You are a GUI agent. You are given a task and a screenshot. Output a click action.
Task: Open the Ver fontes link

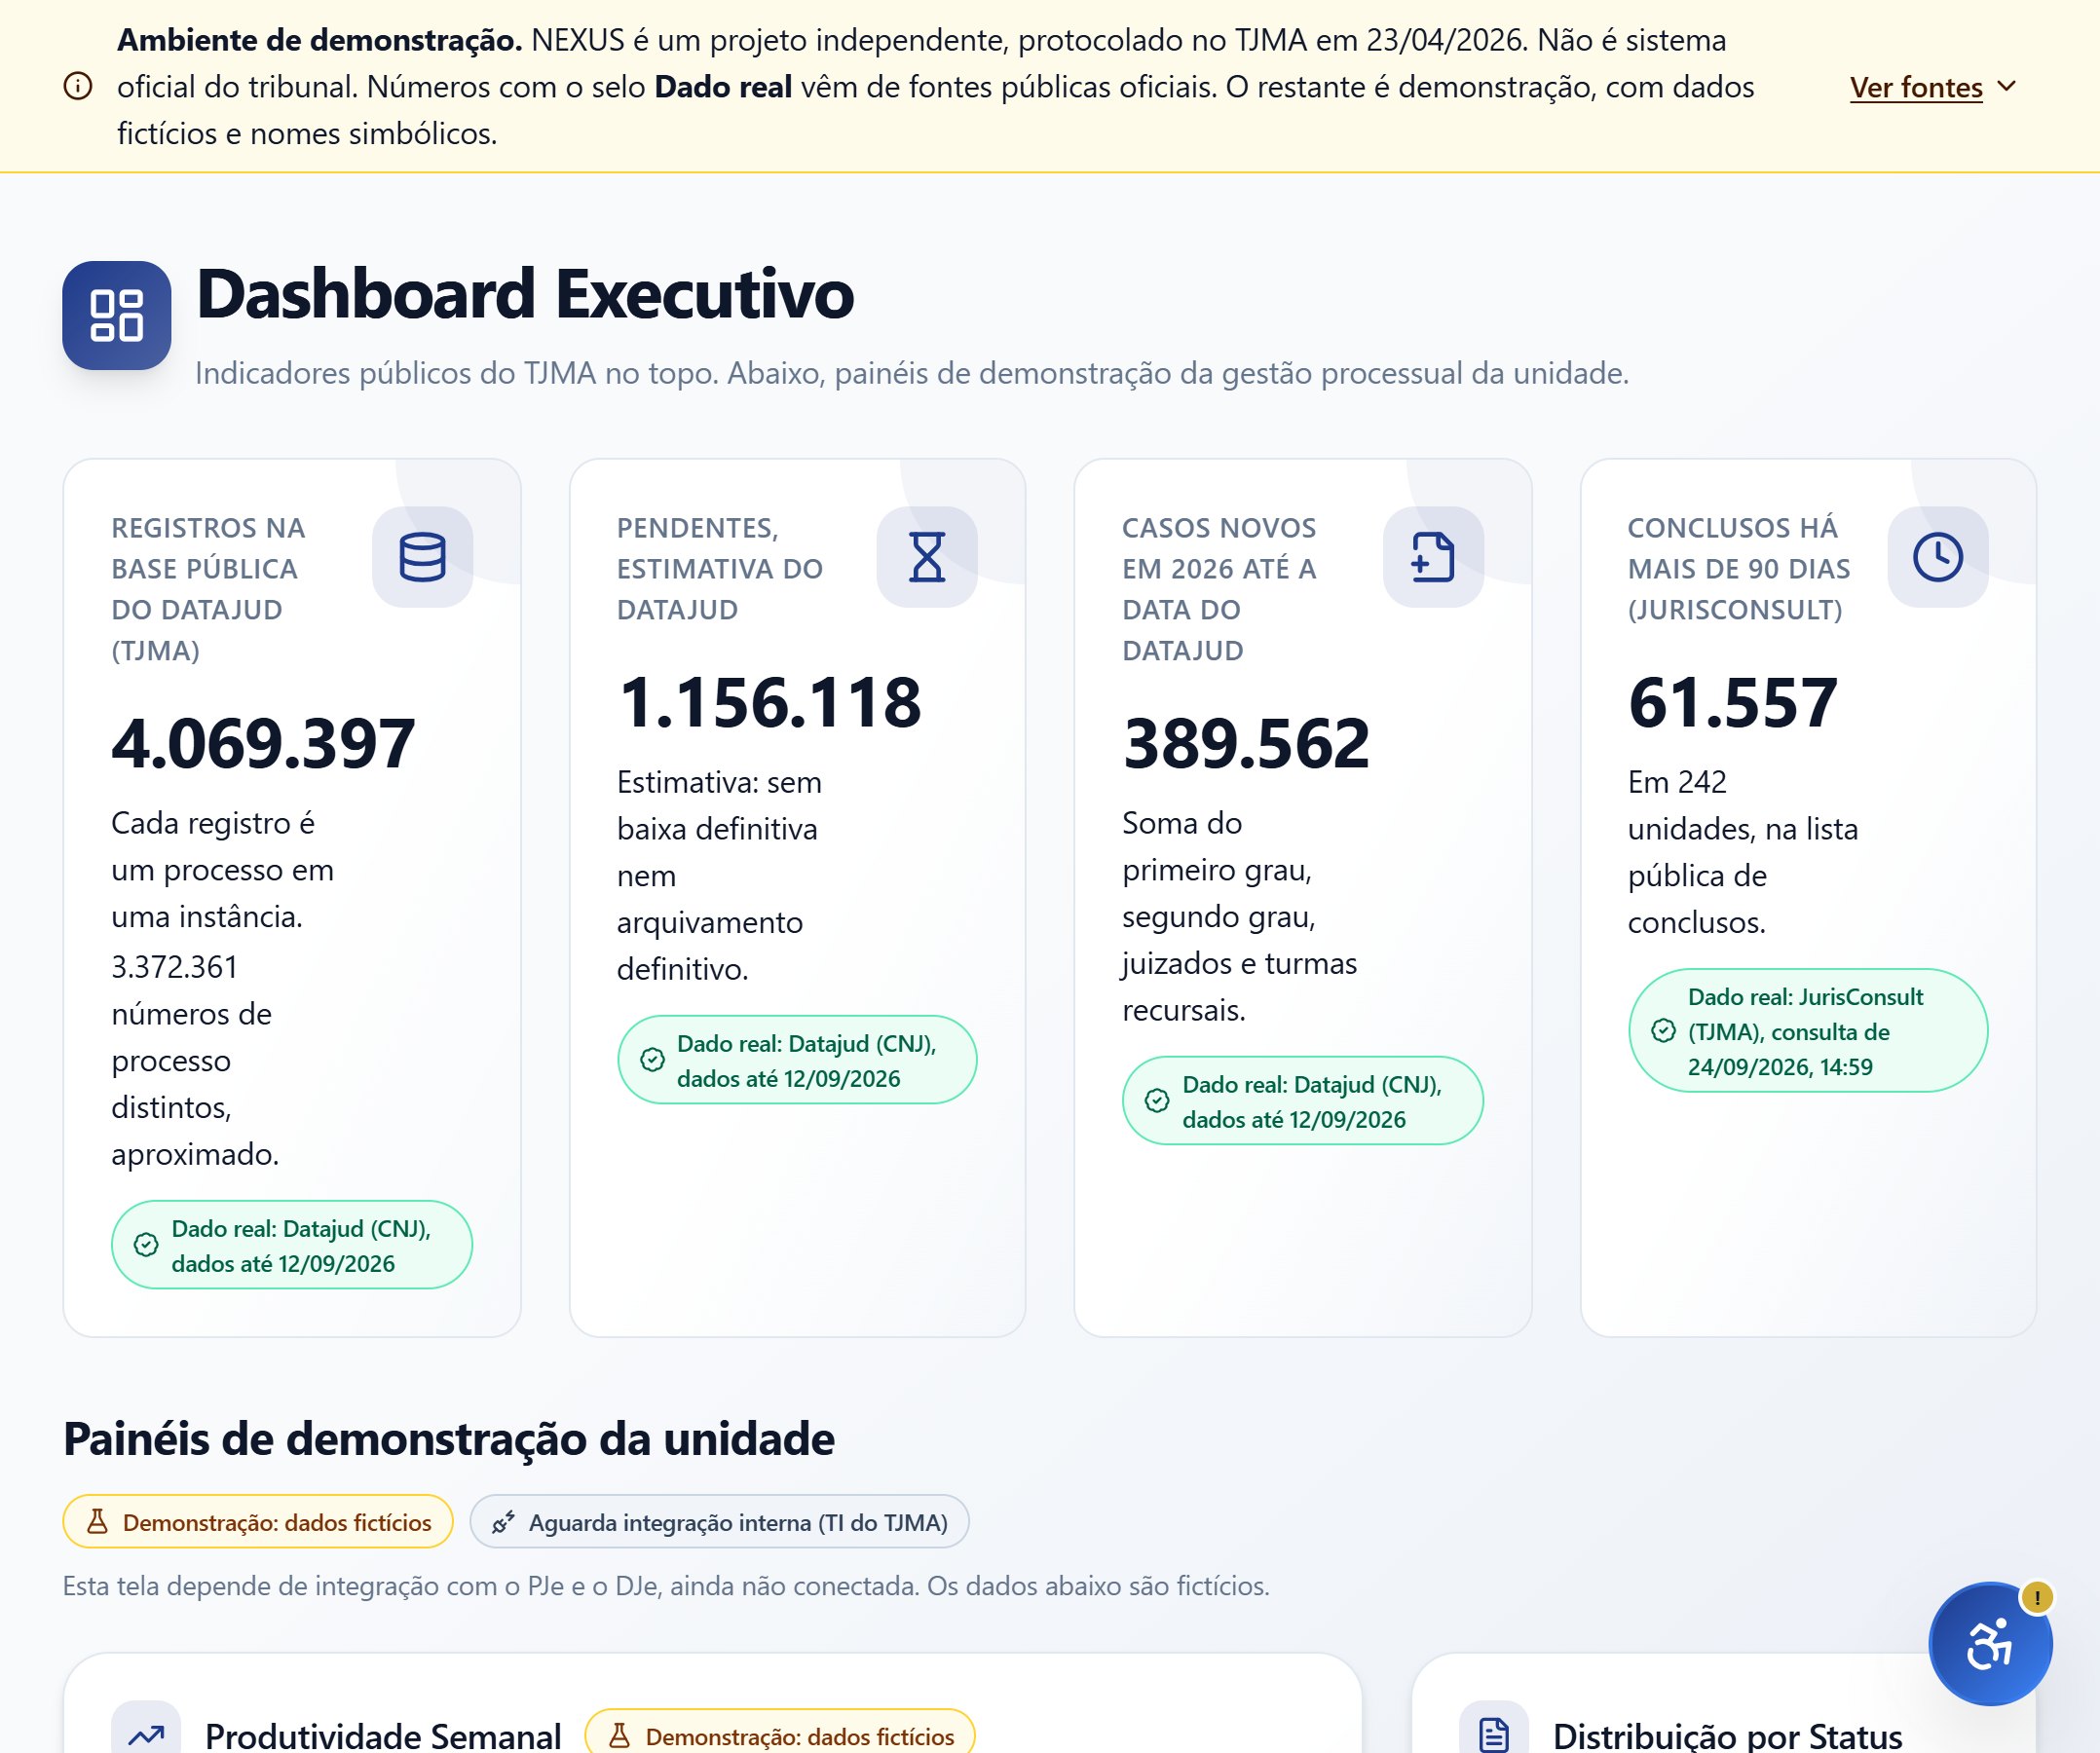1915,87
